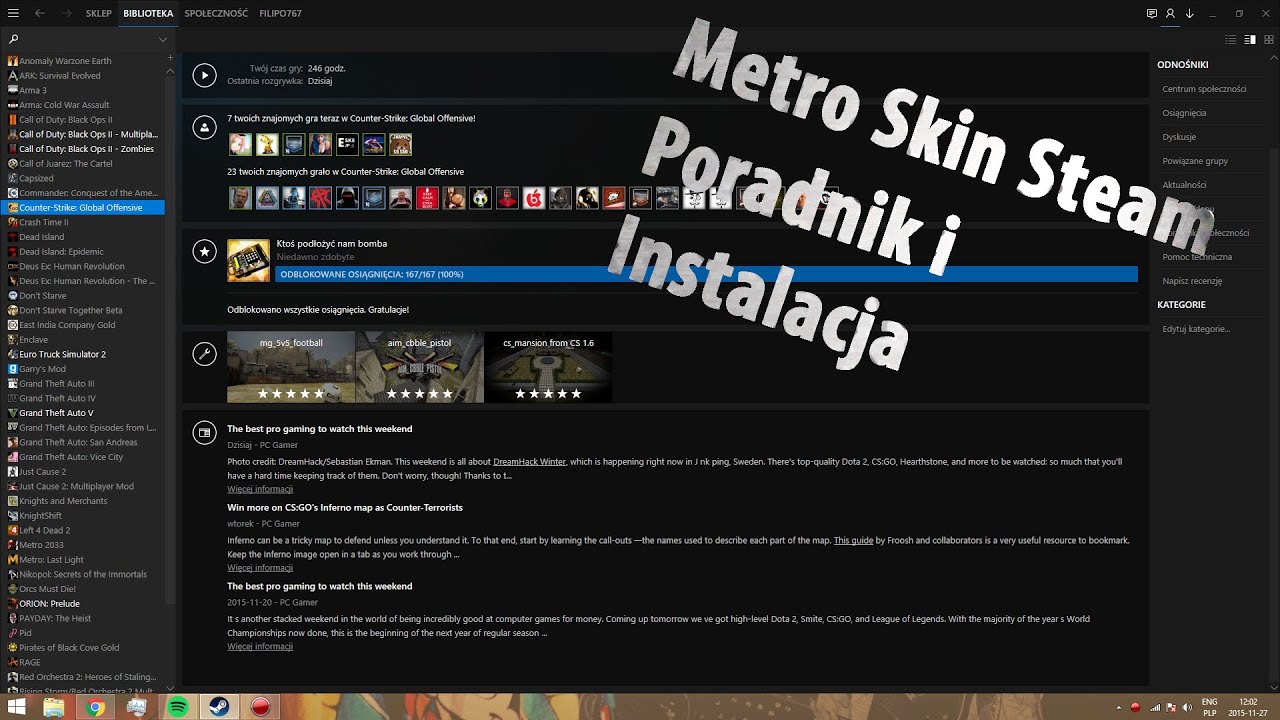This screenshot has width=1280, height=720.
Task: Open aim_cbble_pistol workshop thumbnail
Action: (420, 367)
